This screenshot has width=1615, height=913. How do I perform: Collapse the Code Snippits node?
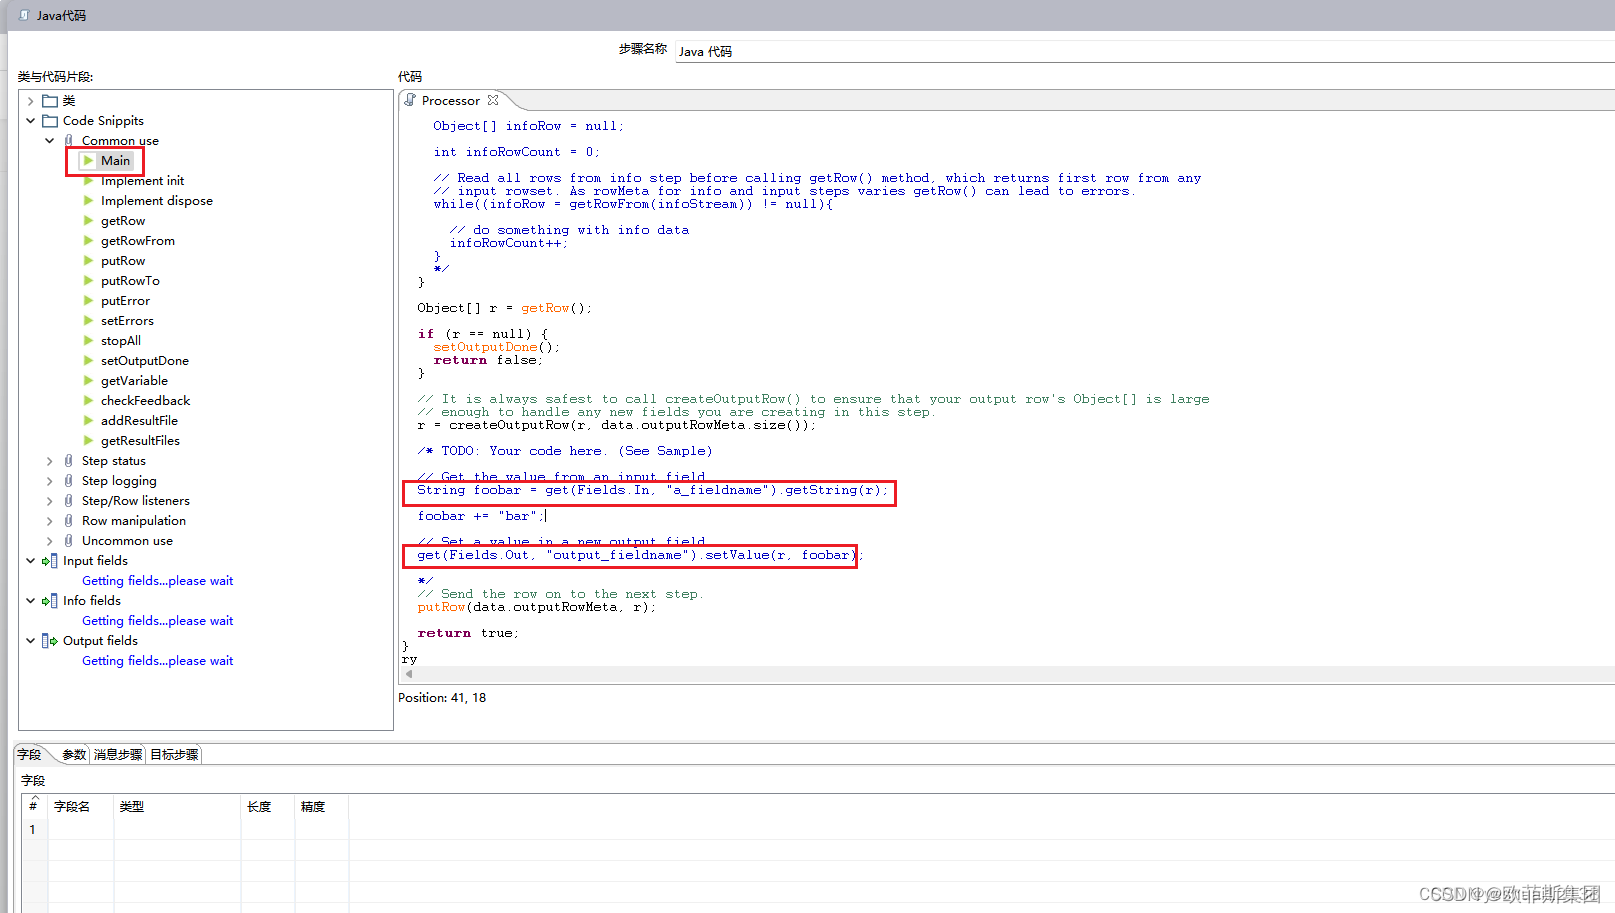coord(31,121)
